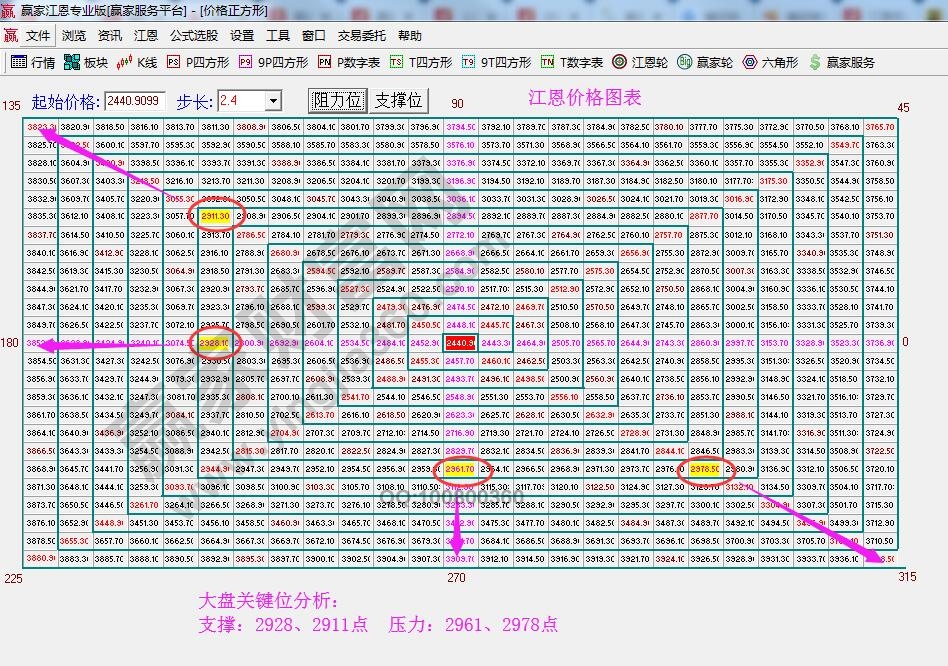Show the 支撑位 support levels
This screenshot has height=666, width=948.
click(x=400, y=99)
